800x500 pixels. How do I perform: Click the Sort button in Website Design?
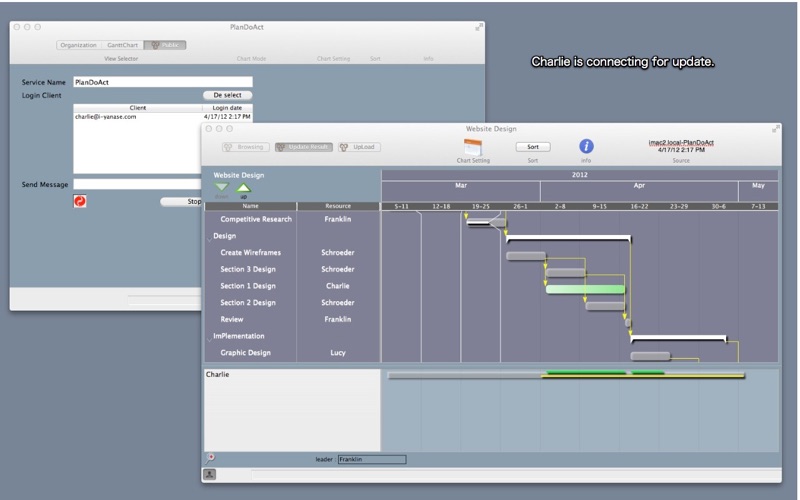(533, 146)
